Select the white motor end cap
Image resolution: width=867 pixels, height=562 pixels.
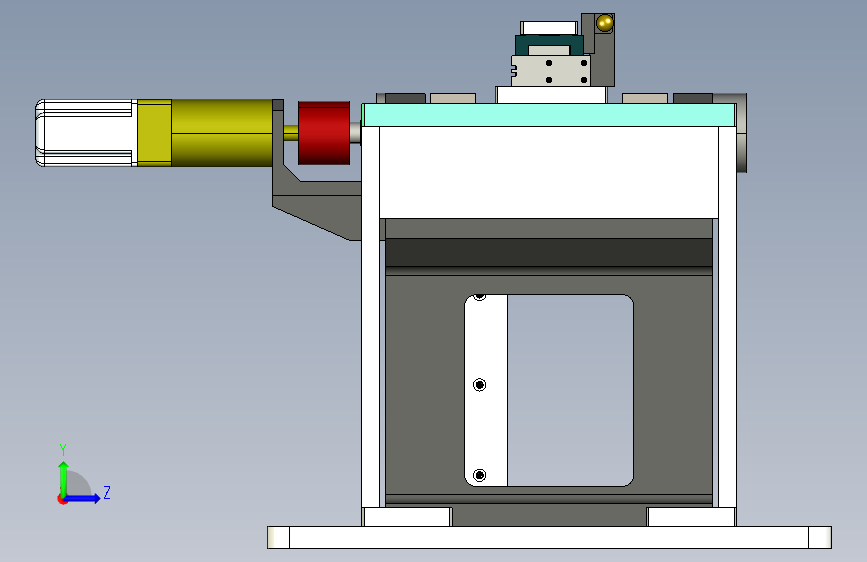[x=86, y=133]
